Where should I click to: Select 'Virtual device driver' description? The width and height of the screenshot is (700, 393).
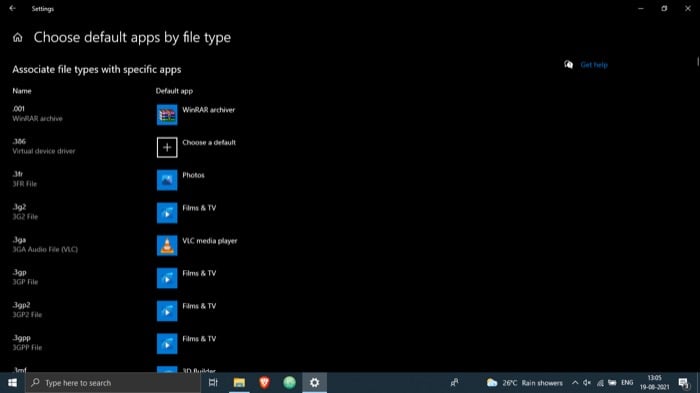coord(44,151)
